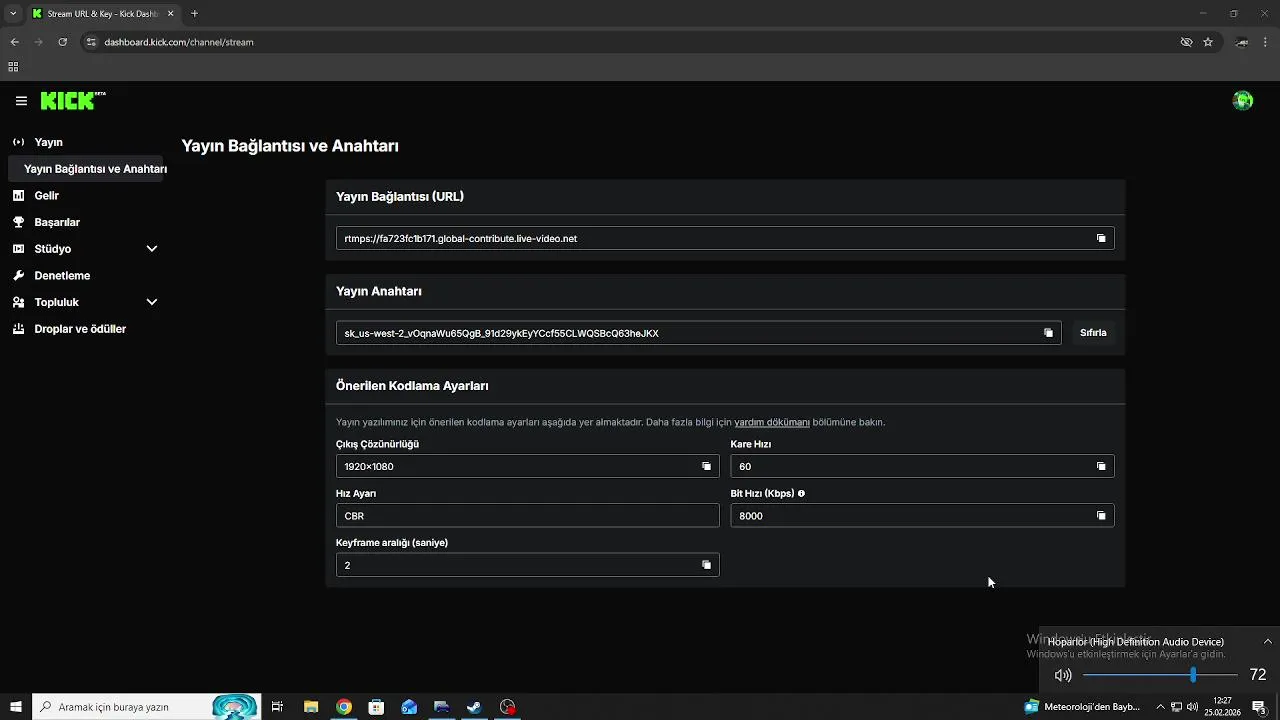Copy the keyframe interval value
This screenshot has height=720, width=1280.
pos(706,565)
